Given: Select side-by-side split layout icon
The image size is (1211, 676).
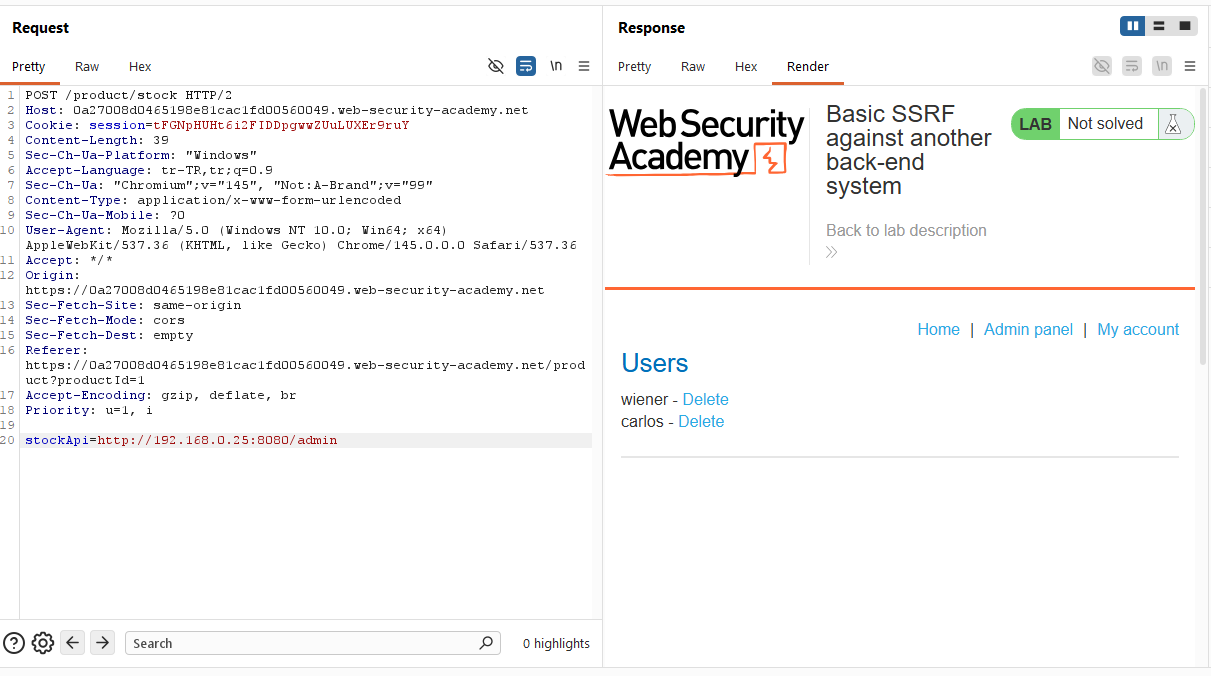Looking at the screenshot, I should coord(1133,26).
